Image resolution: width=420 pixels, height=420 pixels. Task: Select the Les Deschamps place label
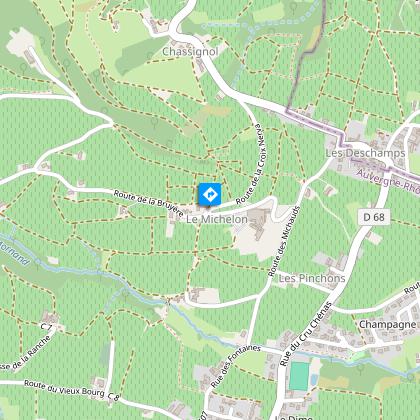(x=365, y=153)
